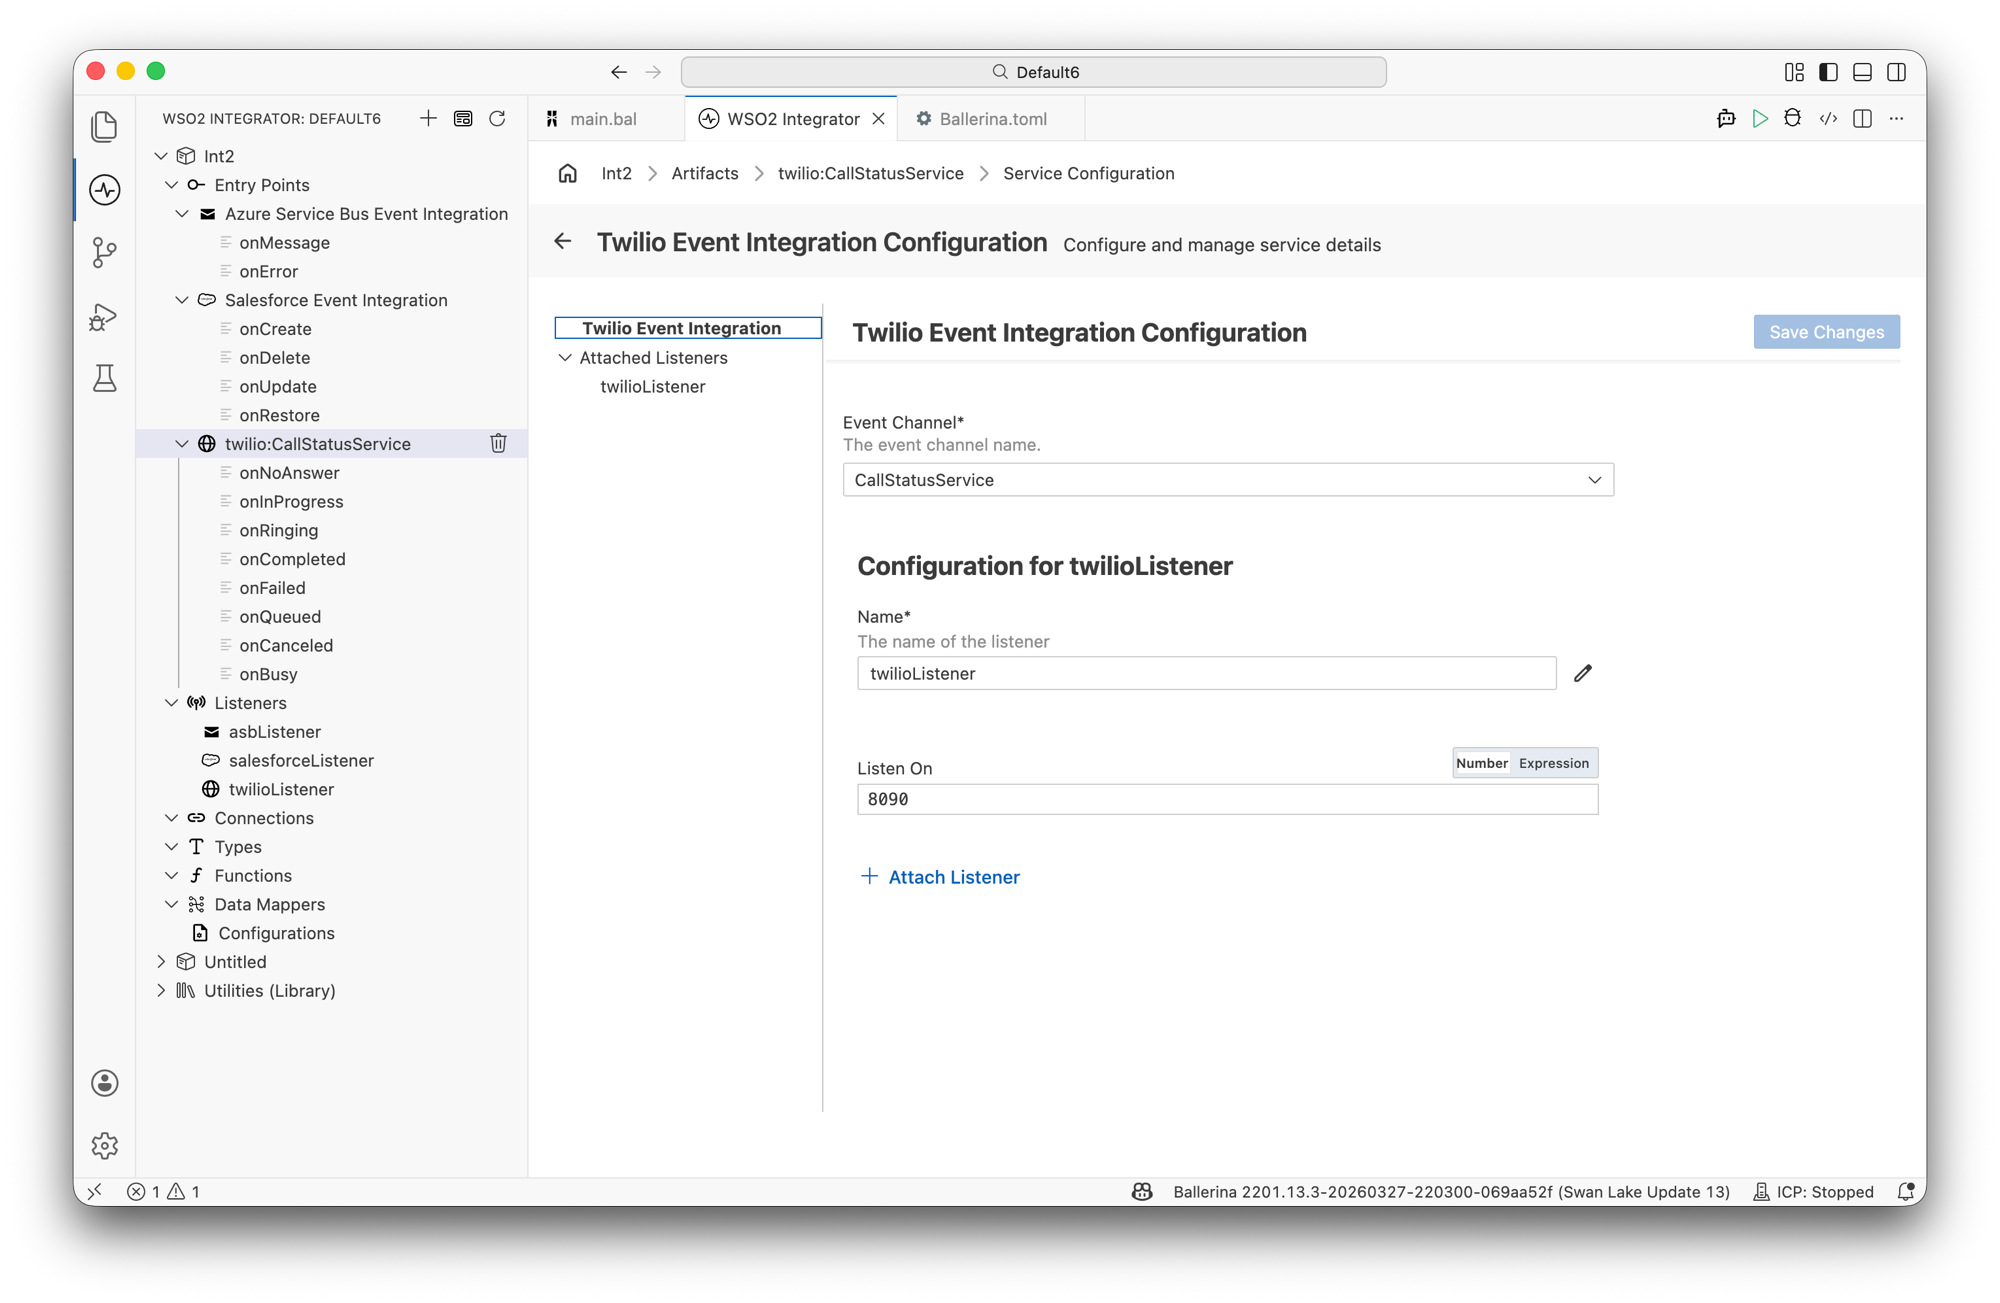Viewport: 2000px width, 1303px height.
Task: Open Manage gear icon in activity bar
Action: (x=104, y=1145)
